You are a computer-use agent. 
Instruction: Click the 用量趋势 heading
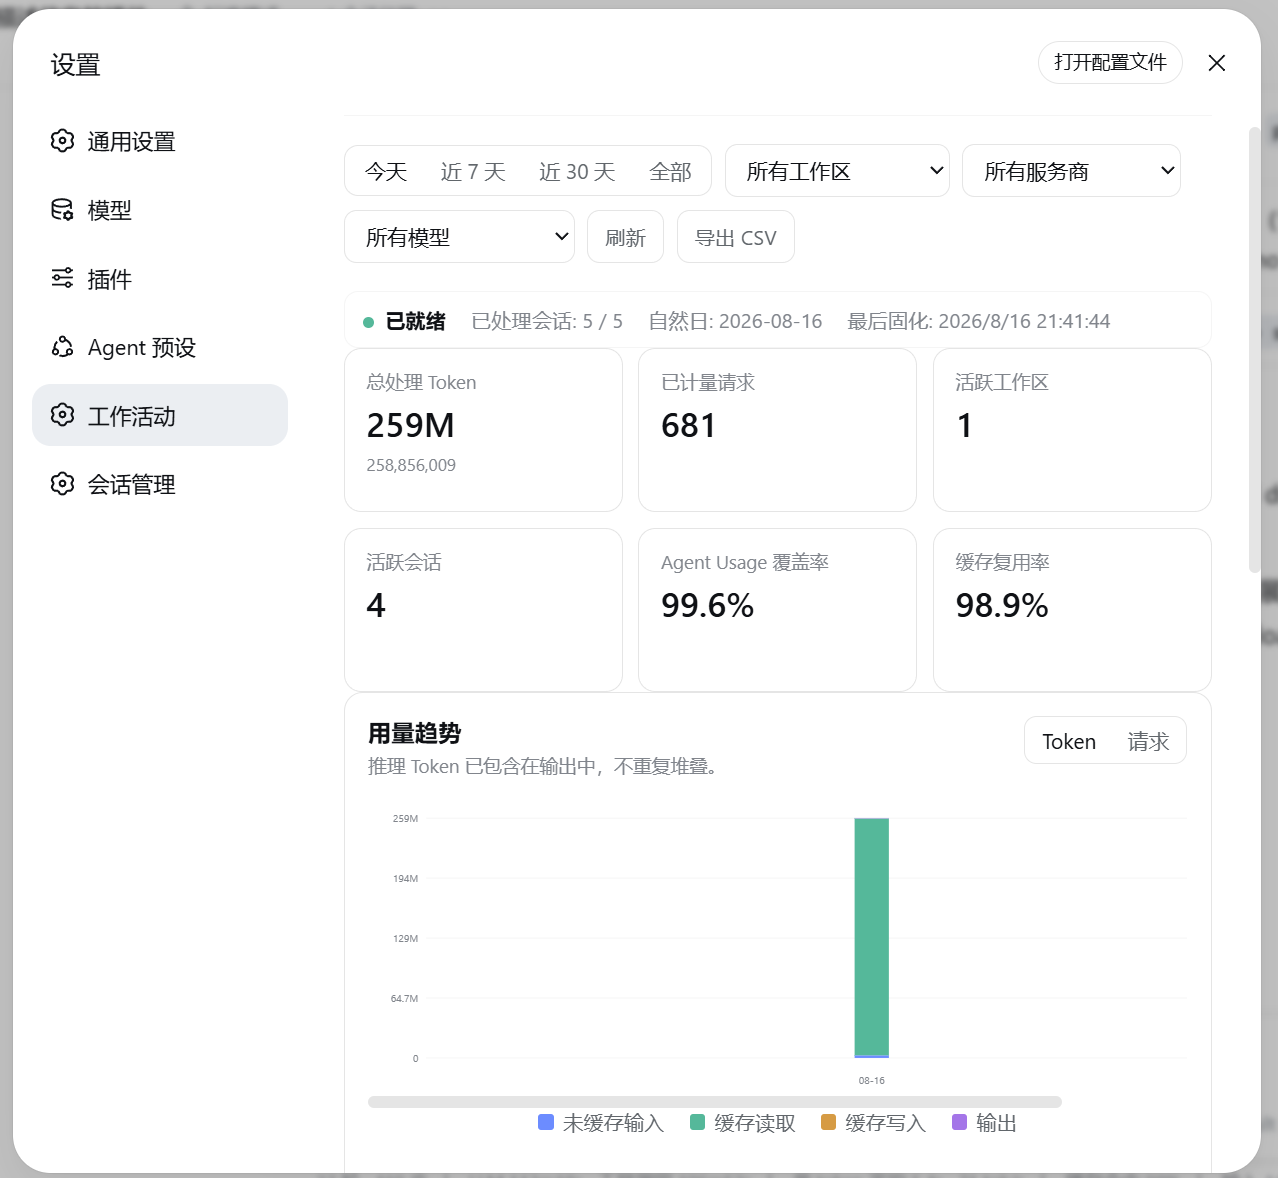pos(414,733)
